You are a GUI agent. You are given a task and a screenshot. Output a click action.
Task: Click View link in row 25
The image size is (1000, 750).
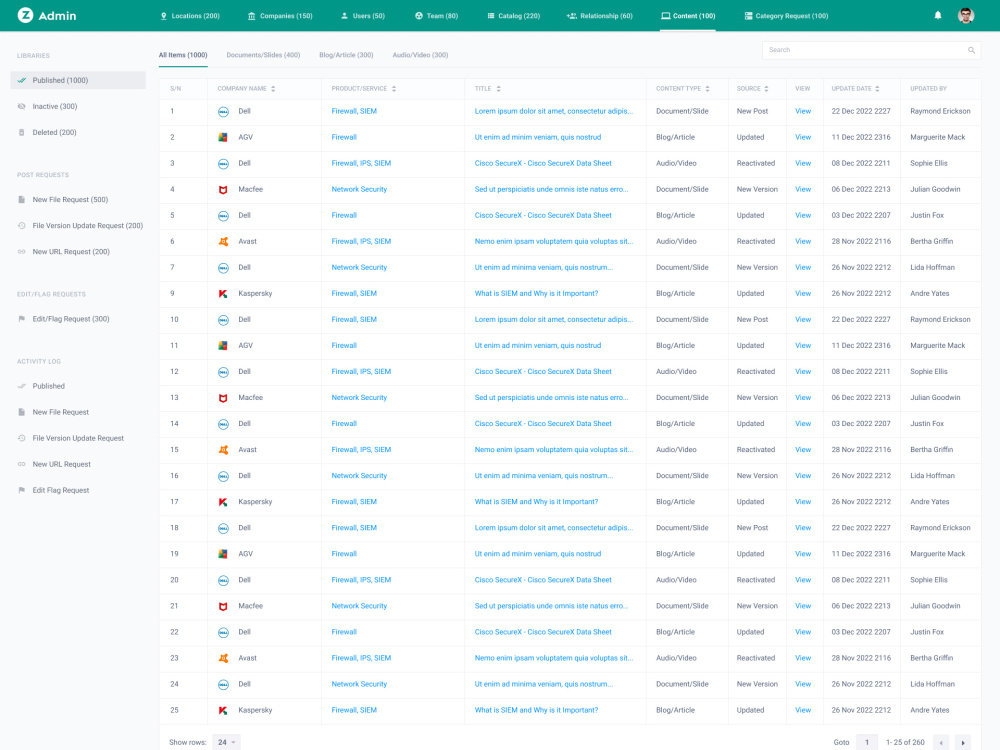(803, 710)
